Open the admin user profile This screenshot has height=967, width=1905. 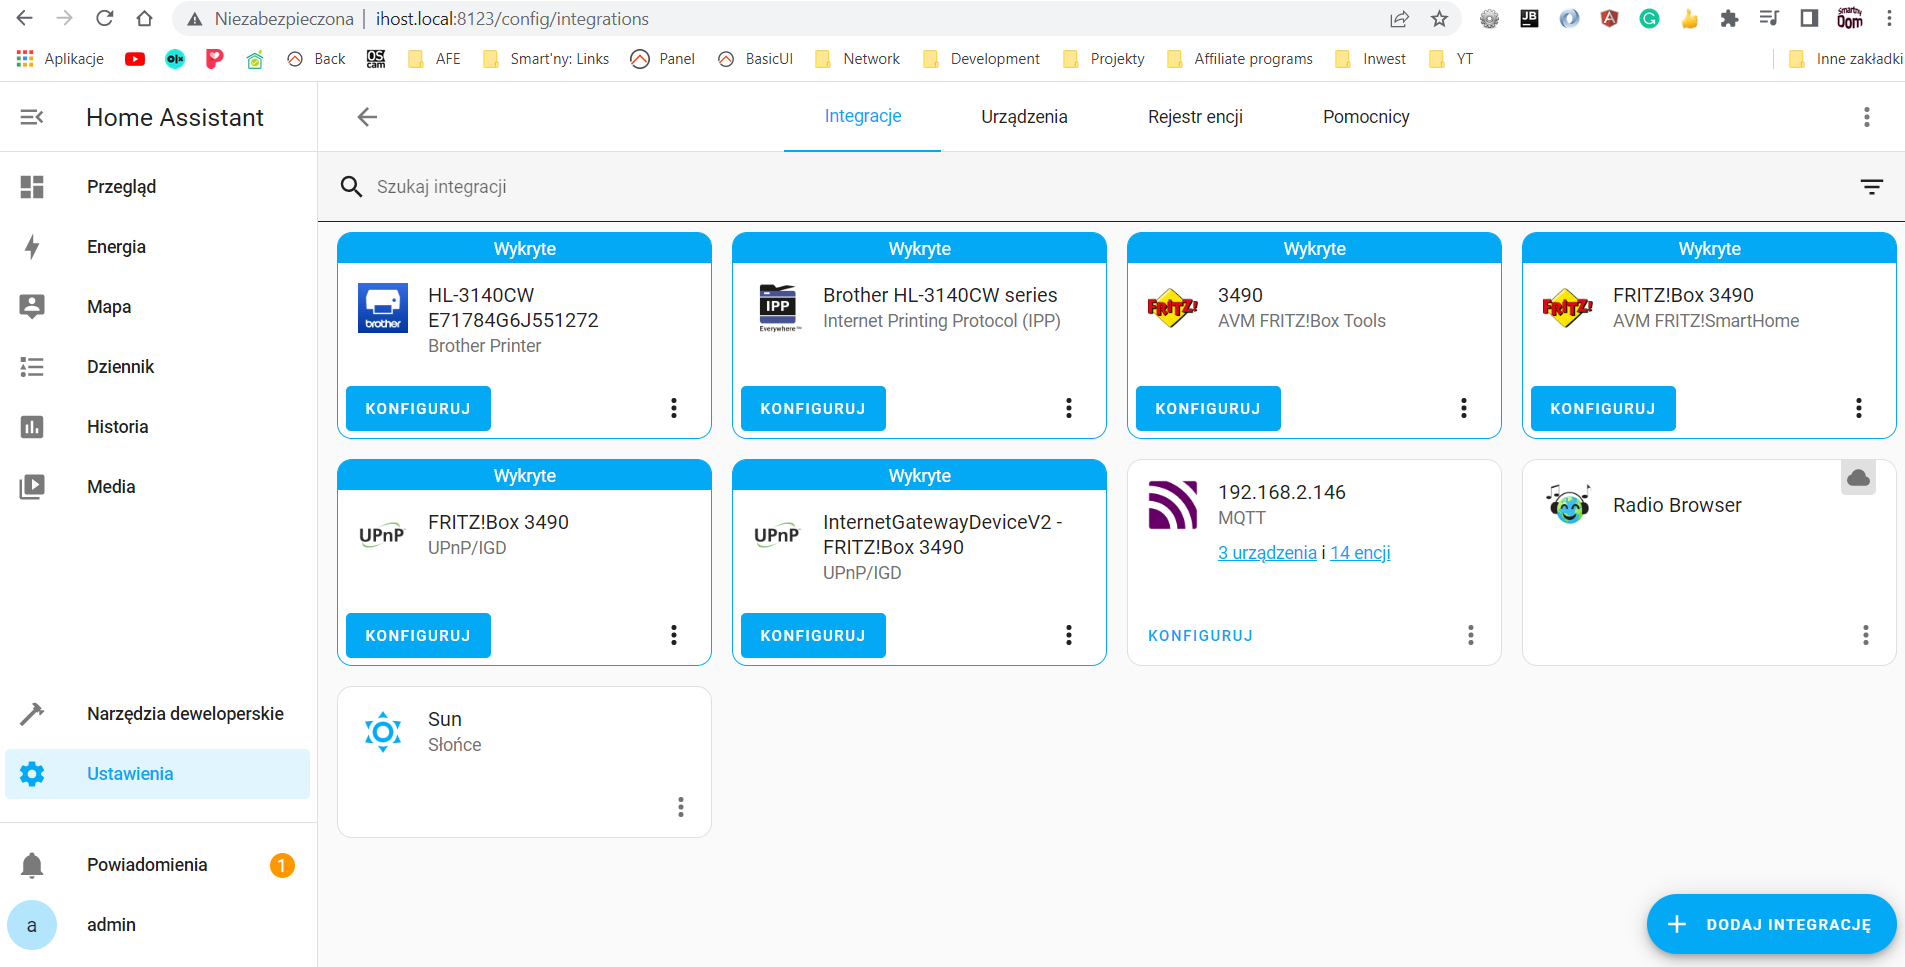[158, 925]
